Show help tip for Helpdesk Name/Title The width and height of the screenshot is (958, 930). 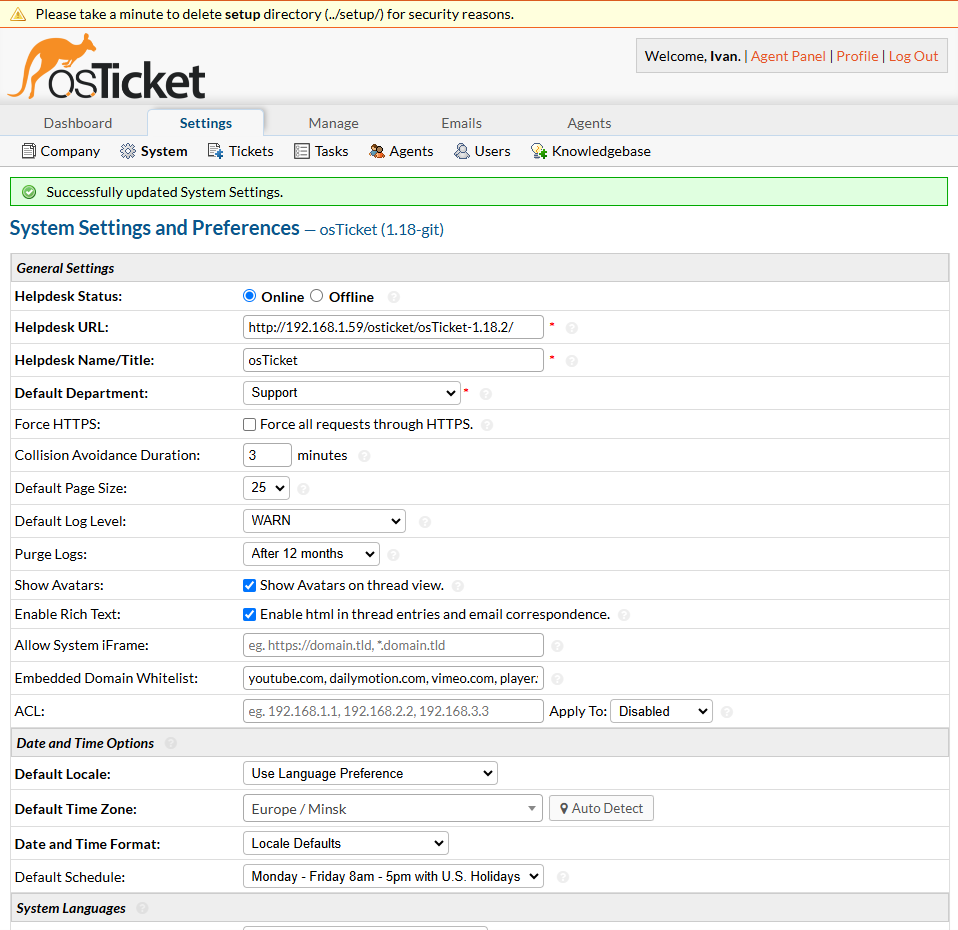(x=572, y=361)
